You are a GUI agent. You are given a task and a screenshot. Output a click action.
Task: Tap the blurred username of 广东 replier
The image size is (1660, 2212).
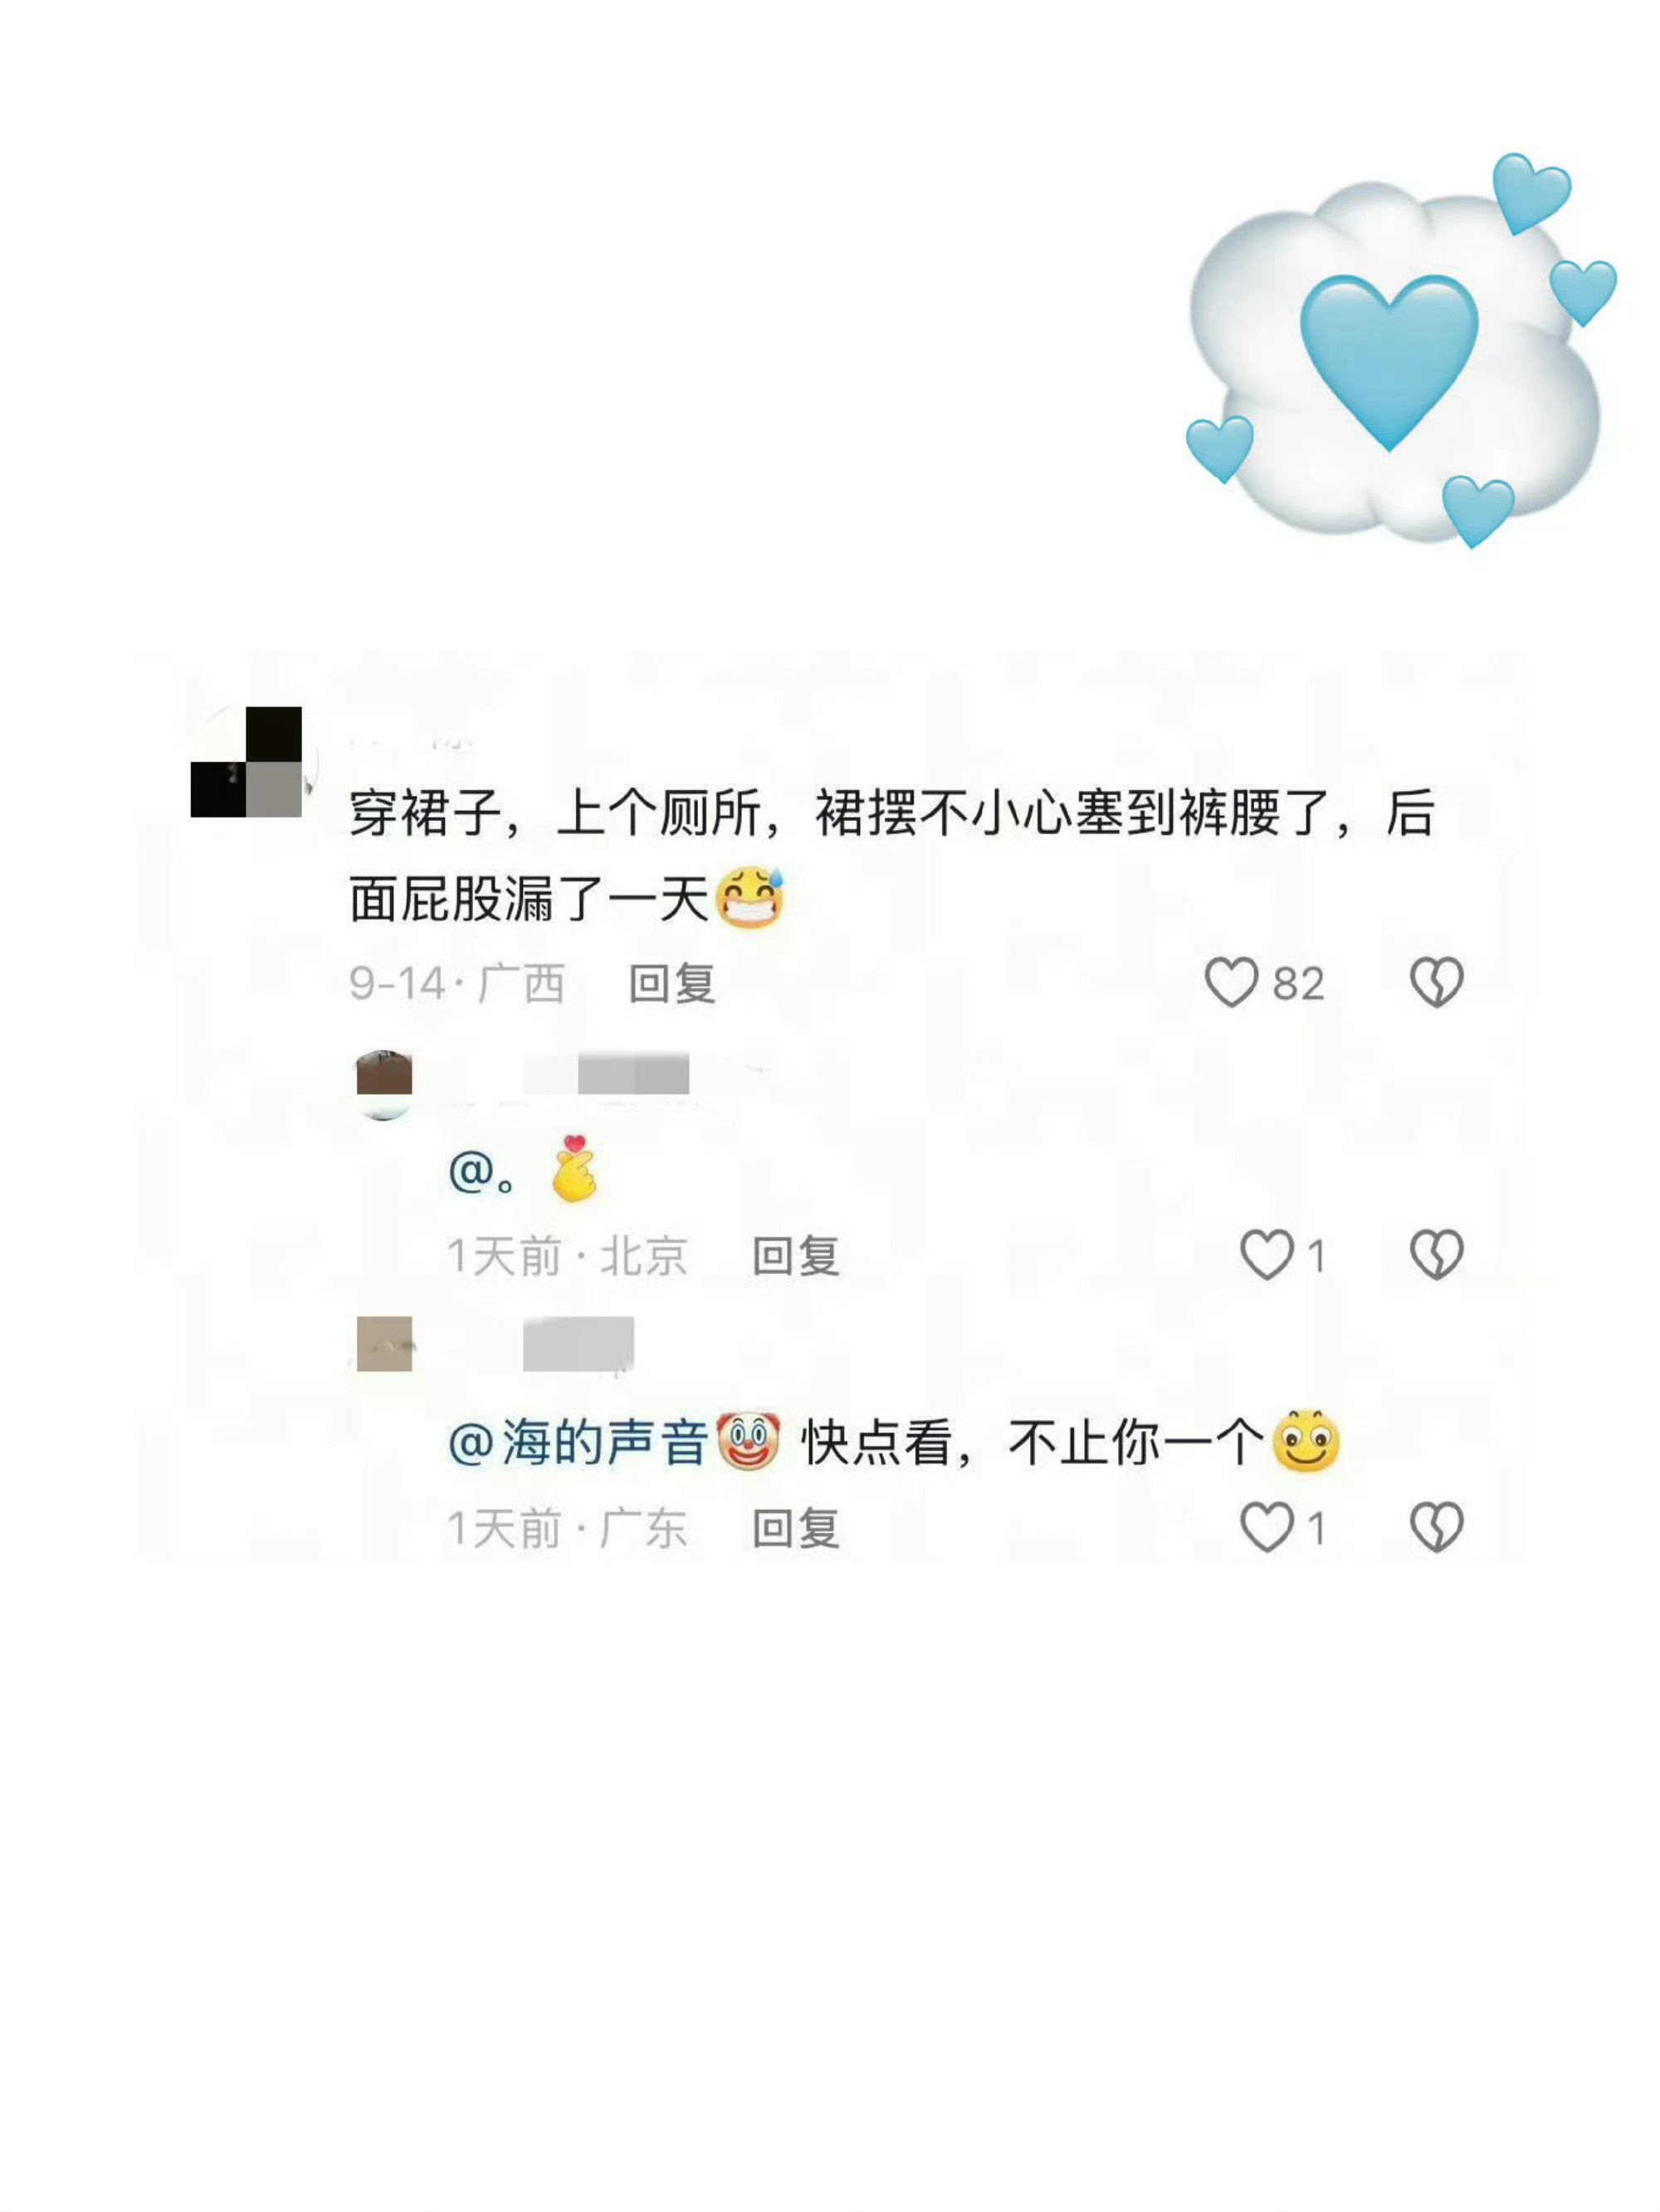(x=578, y=1343)
